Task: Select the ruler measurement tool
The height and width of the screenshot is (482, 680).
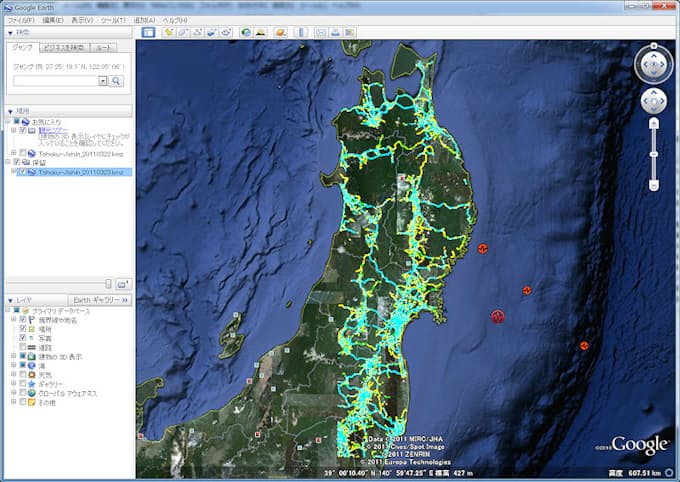Action: pos(303,33)
